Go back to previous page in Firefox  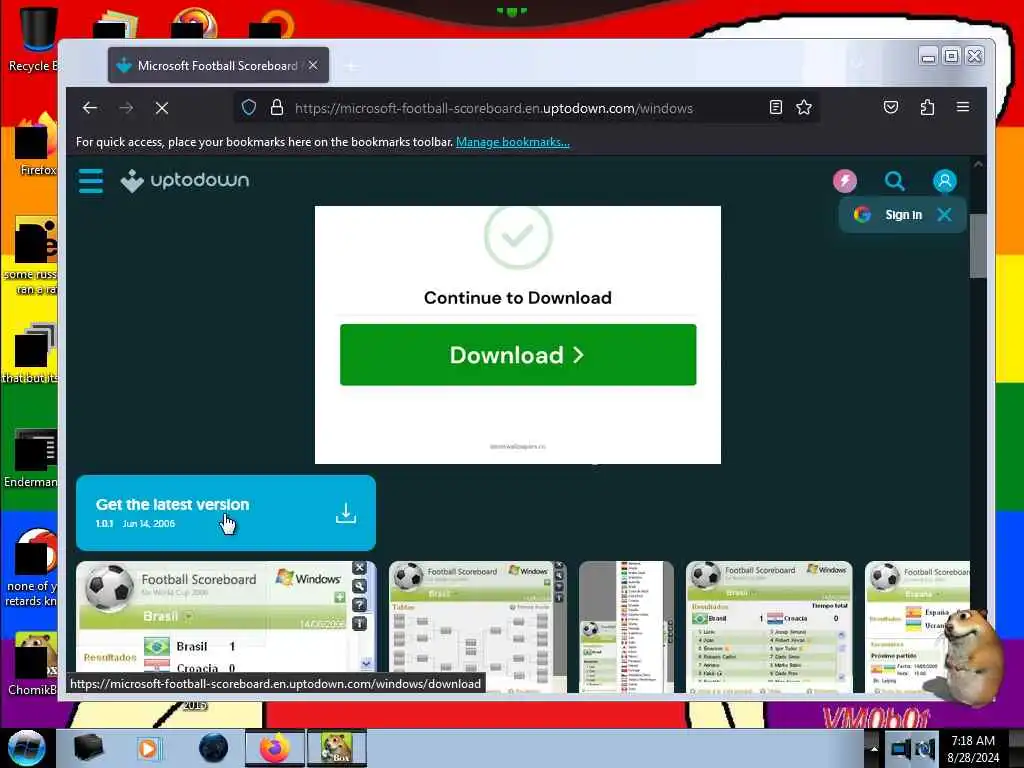coord(90,108)
